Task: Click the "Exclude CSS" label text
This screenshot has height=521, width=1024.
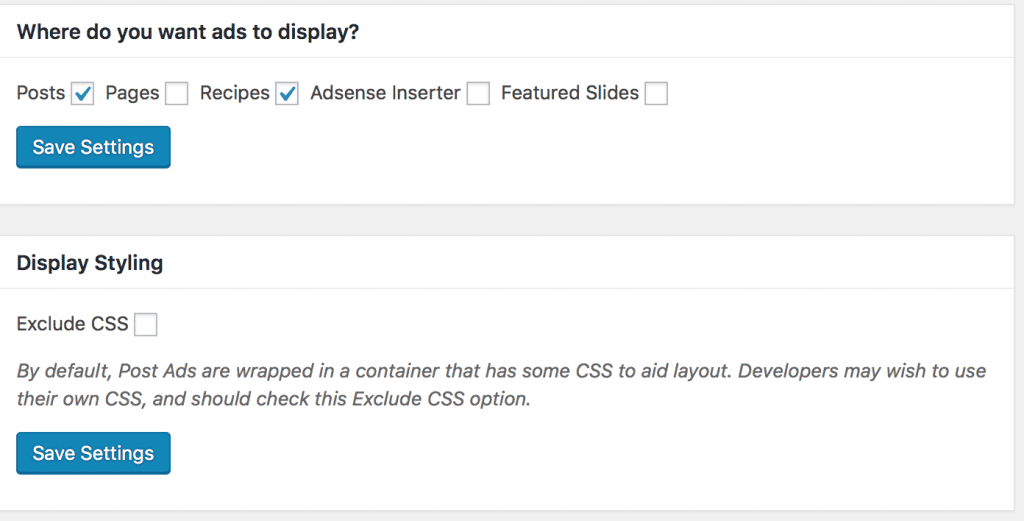Action: click(x=73, y=324)
